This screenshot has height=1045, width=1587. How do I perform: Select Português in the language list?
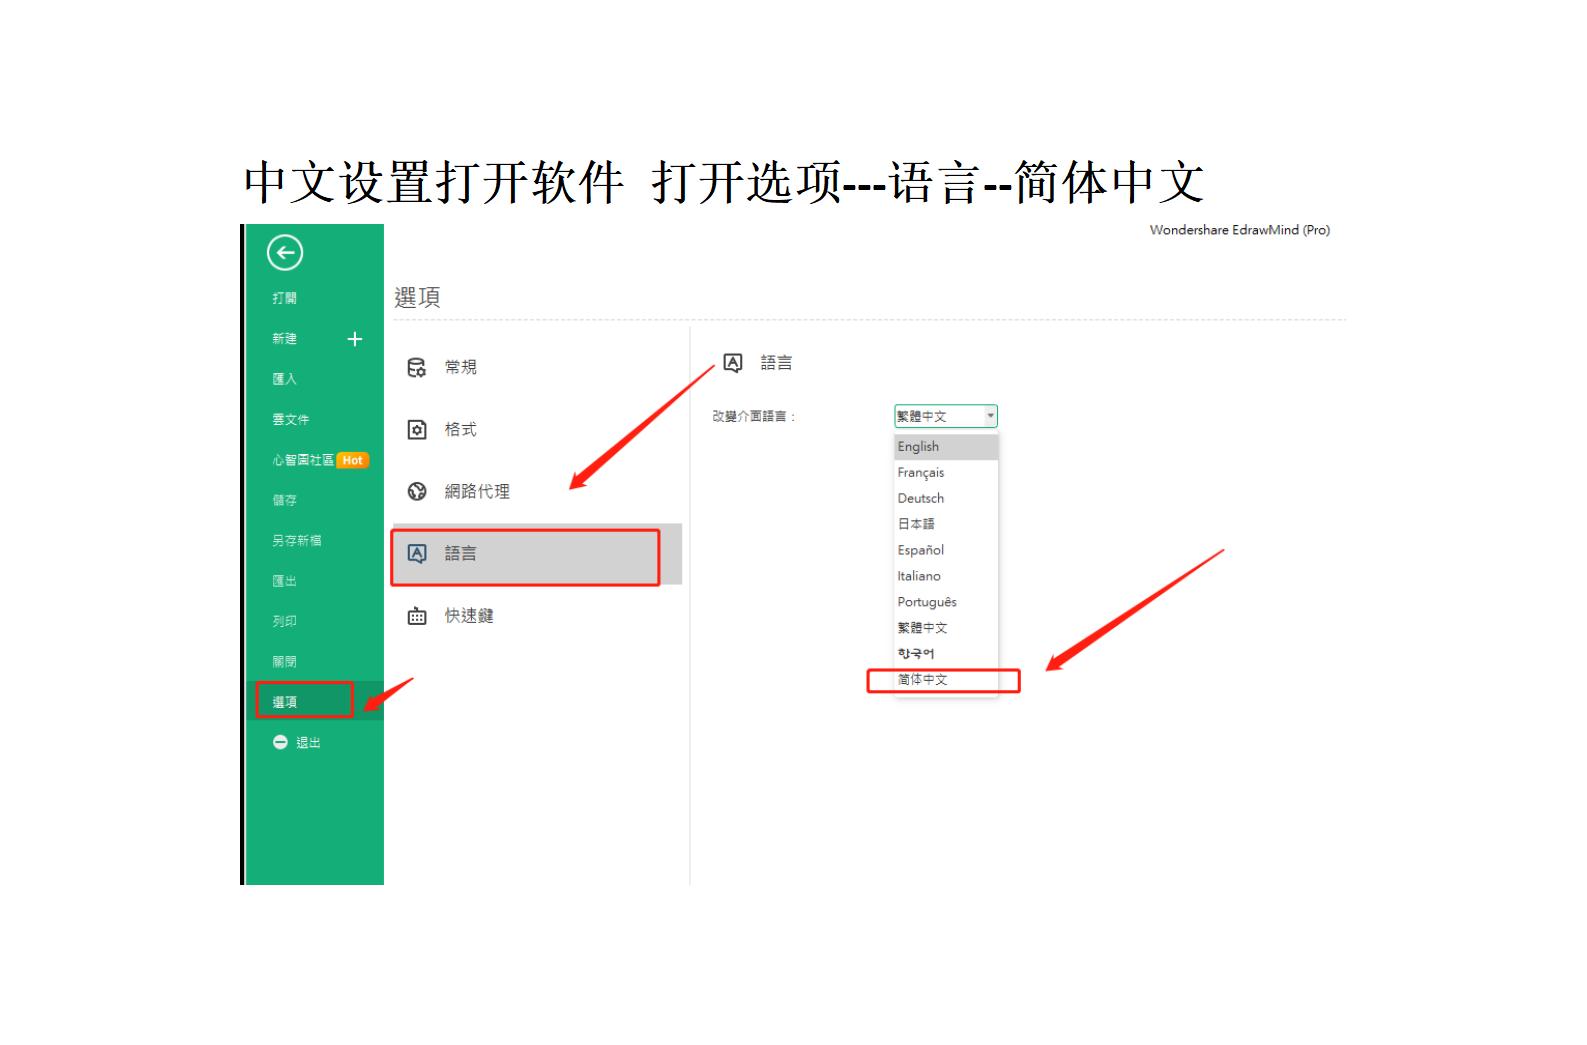(946, 602)
